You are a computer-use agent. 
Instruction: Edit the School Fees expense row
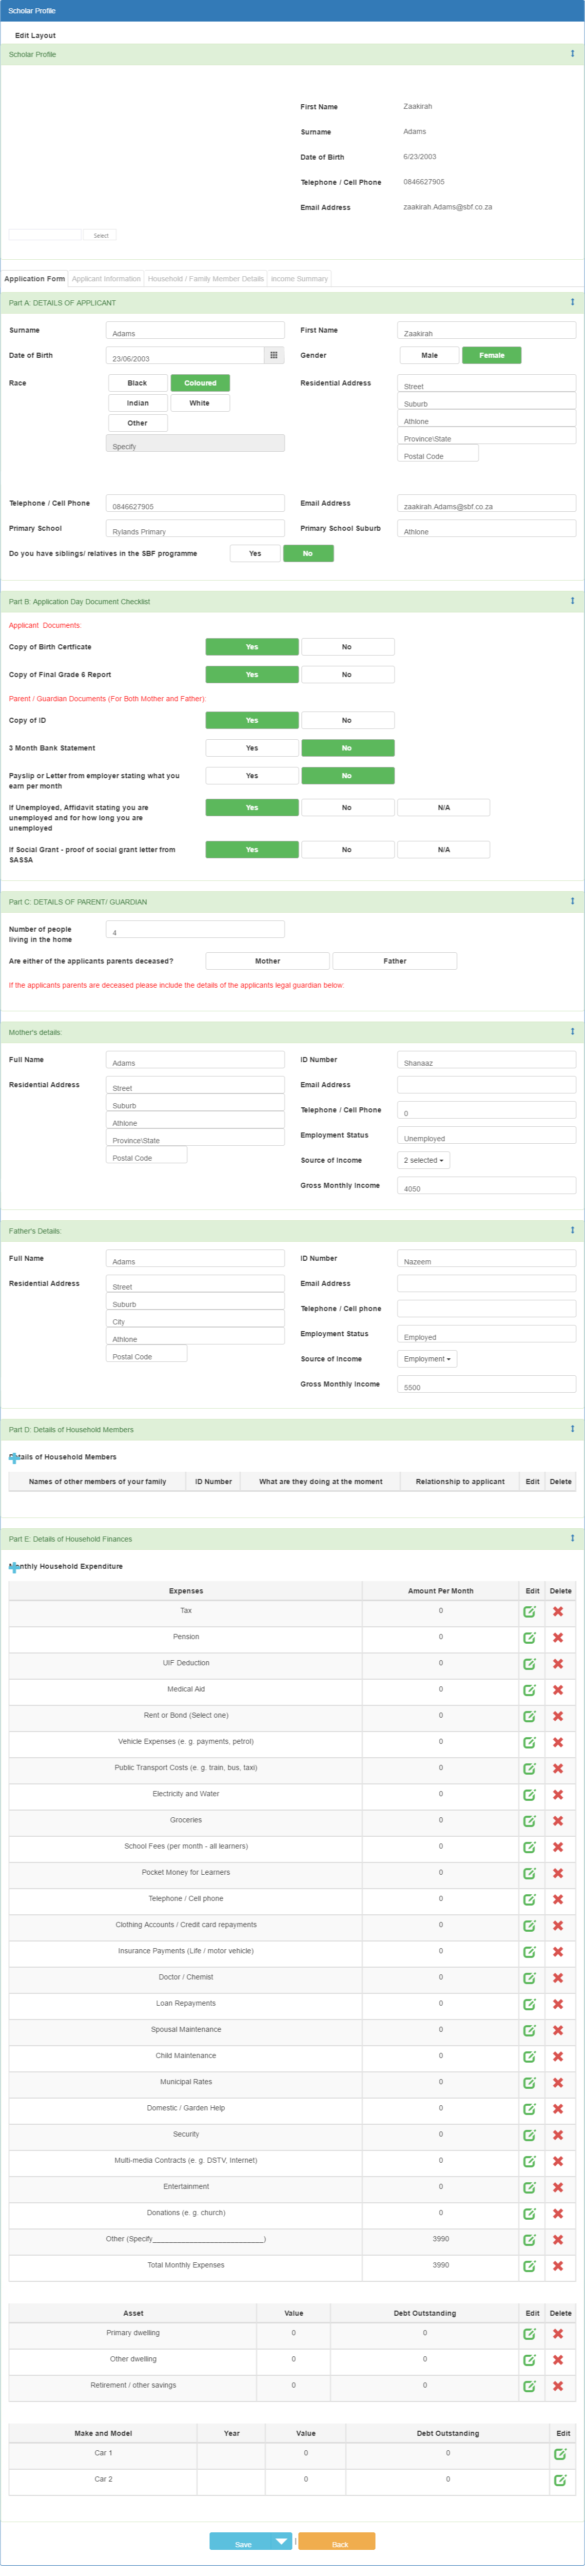pyautogui.click(x=530, y=1847)
